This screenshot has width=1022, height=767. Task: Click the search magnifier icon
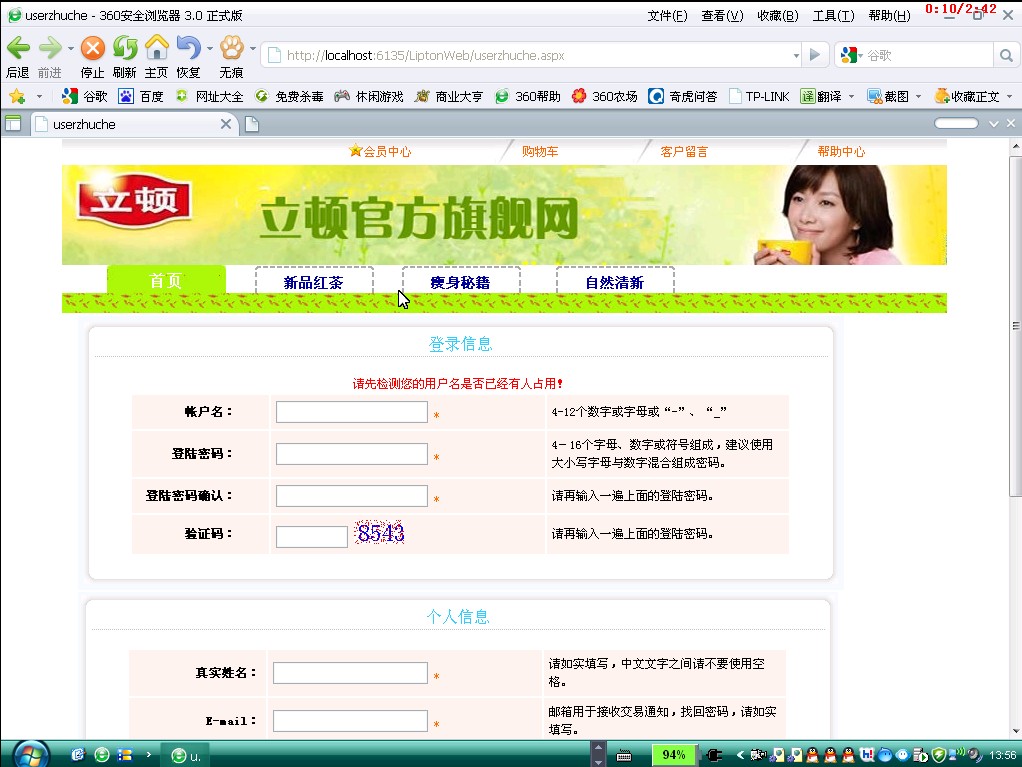click(1006, 56)
